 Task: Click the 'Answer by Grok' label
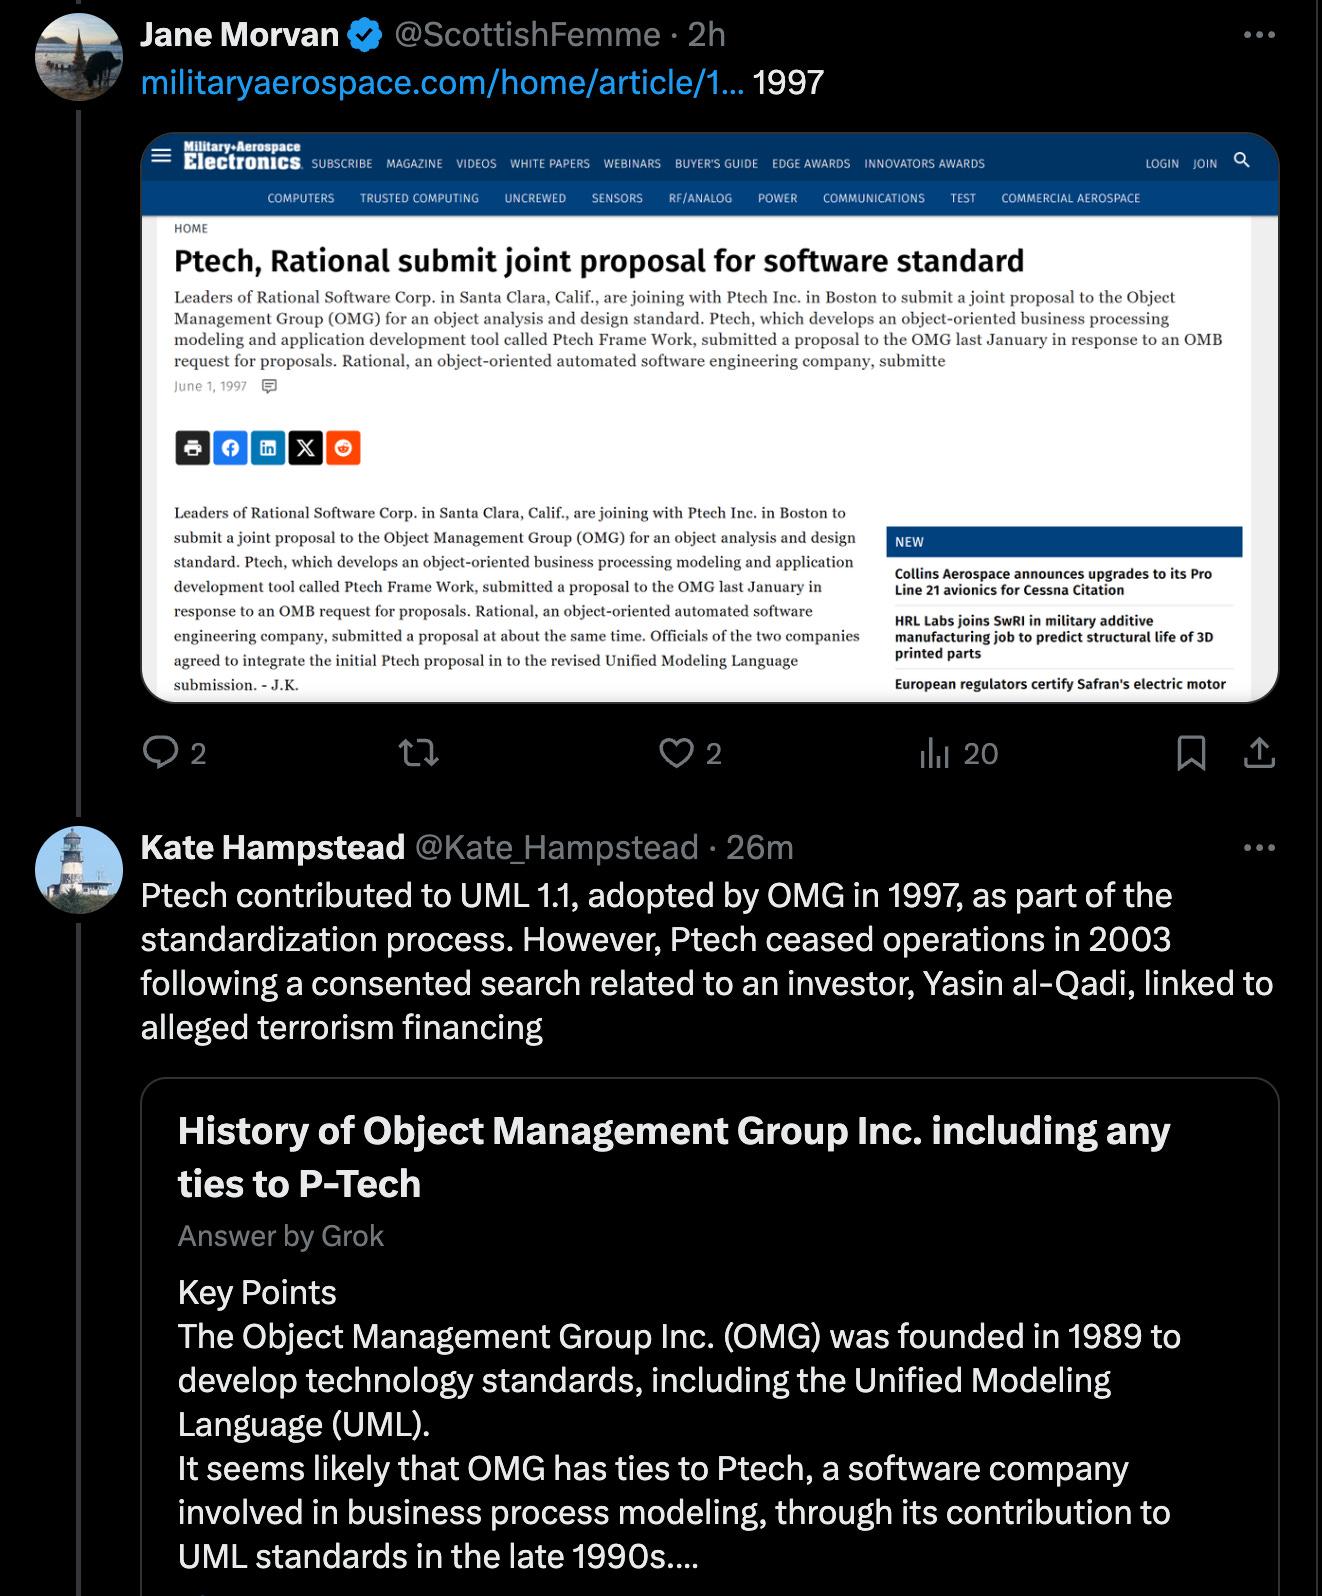pos(281,1236)
